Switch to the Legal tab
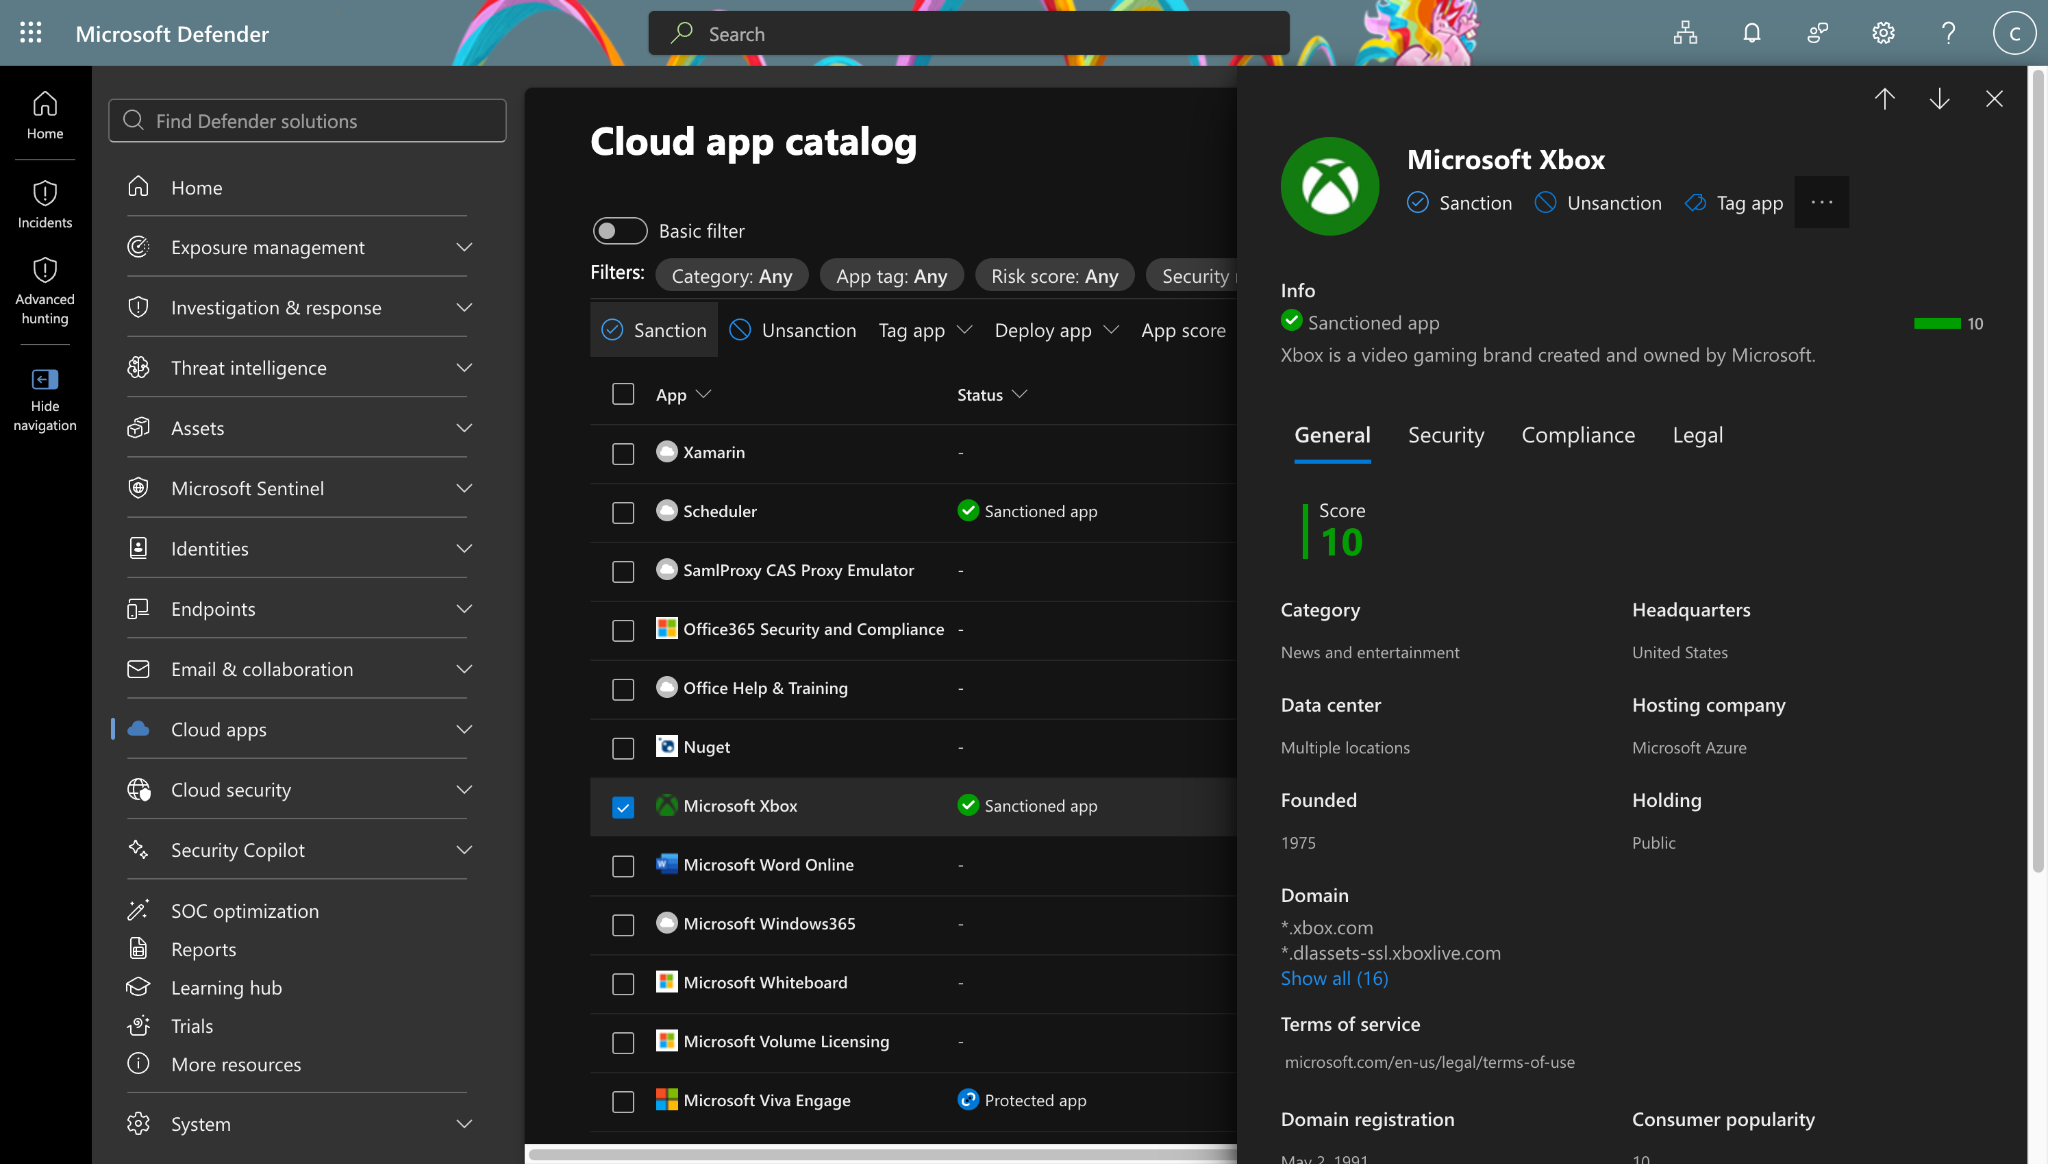Viewport: 2048px width, 1164px height. pyautogui.click(x=1697, y=435)
